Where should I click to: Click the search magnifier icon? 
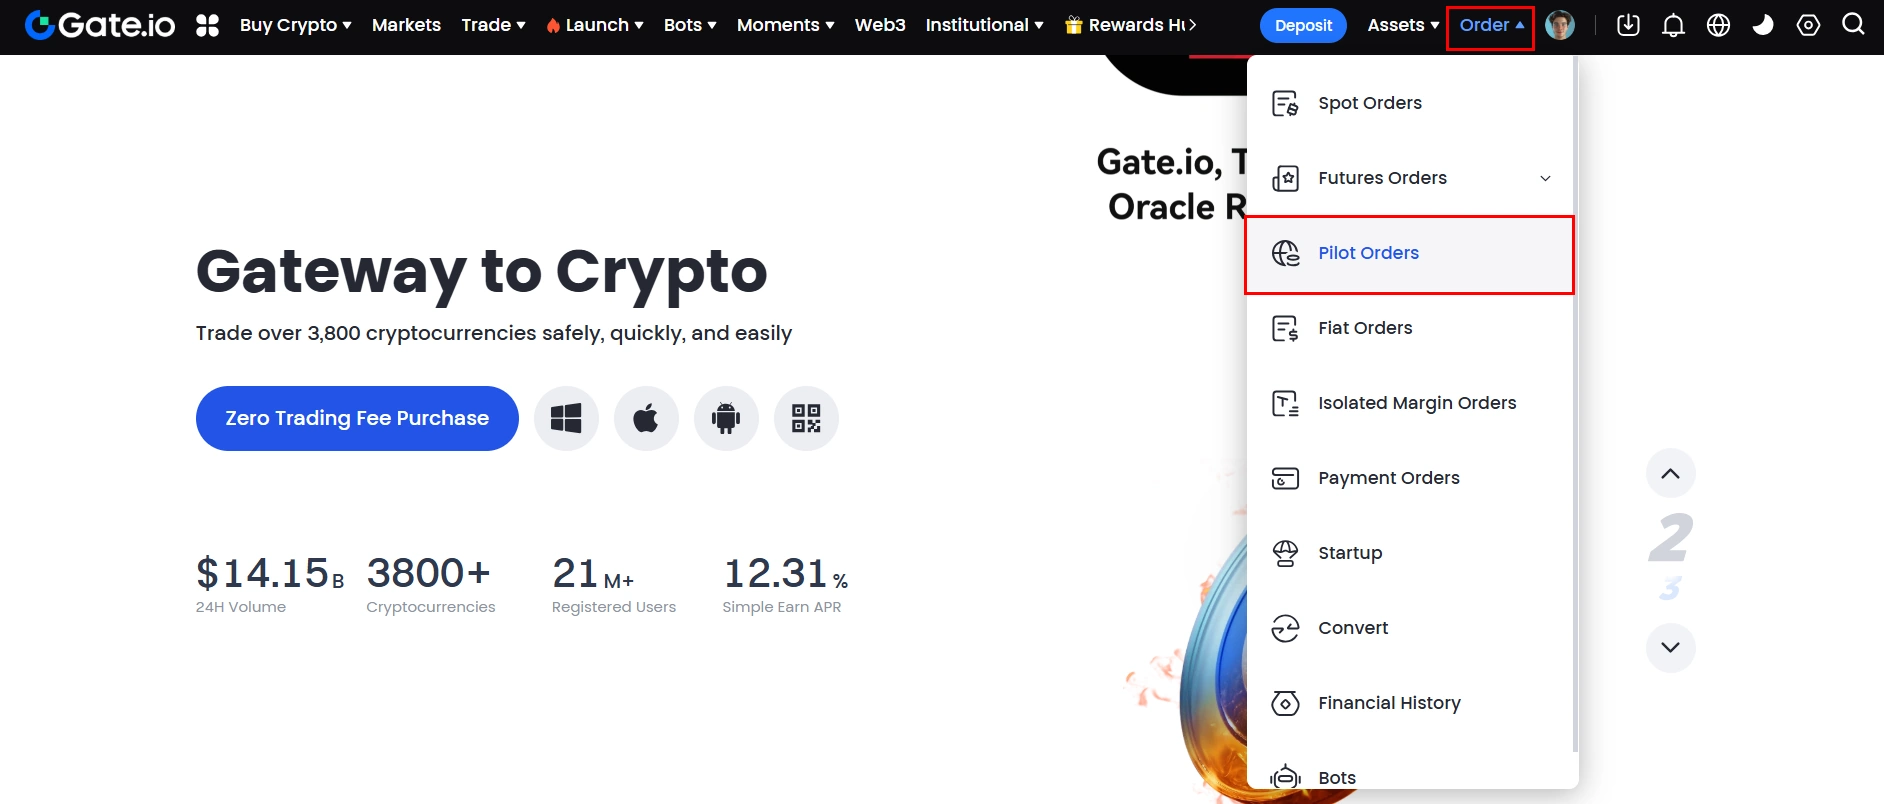(x=1853, y=24)
